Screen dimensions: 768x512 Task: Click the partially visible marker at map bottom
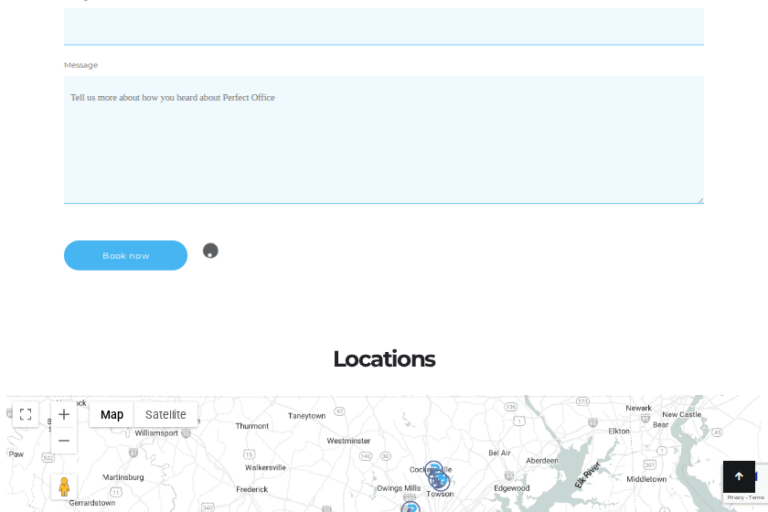(411, 507)
